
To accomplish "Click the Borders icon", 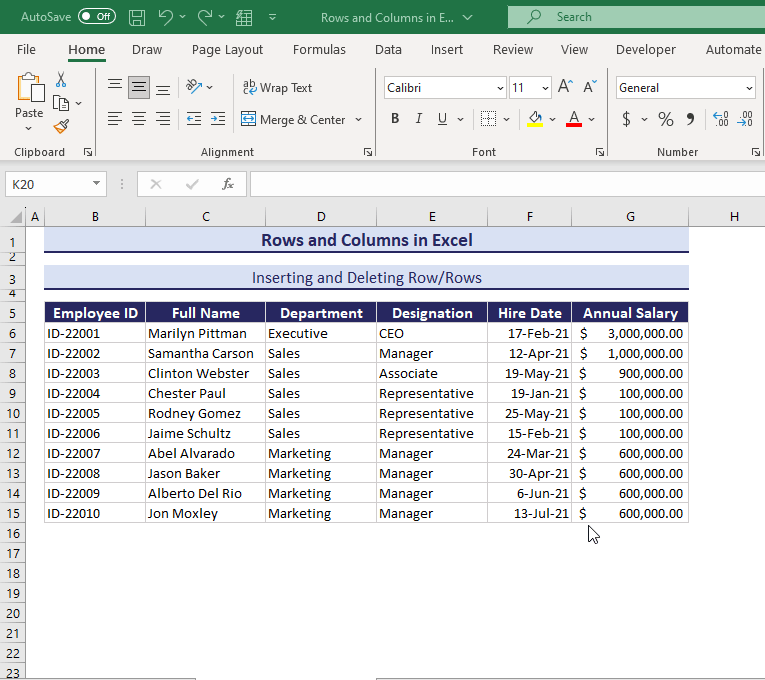I will pos(488,119).
